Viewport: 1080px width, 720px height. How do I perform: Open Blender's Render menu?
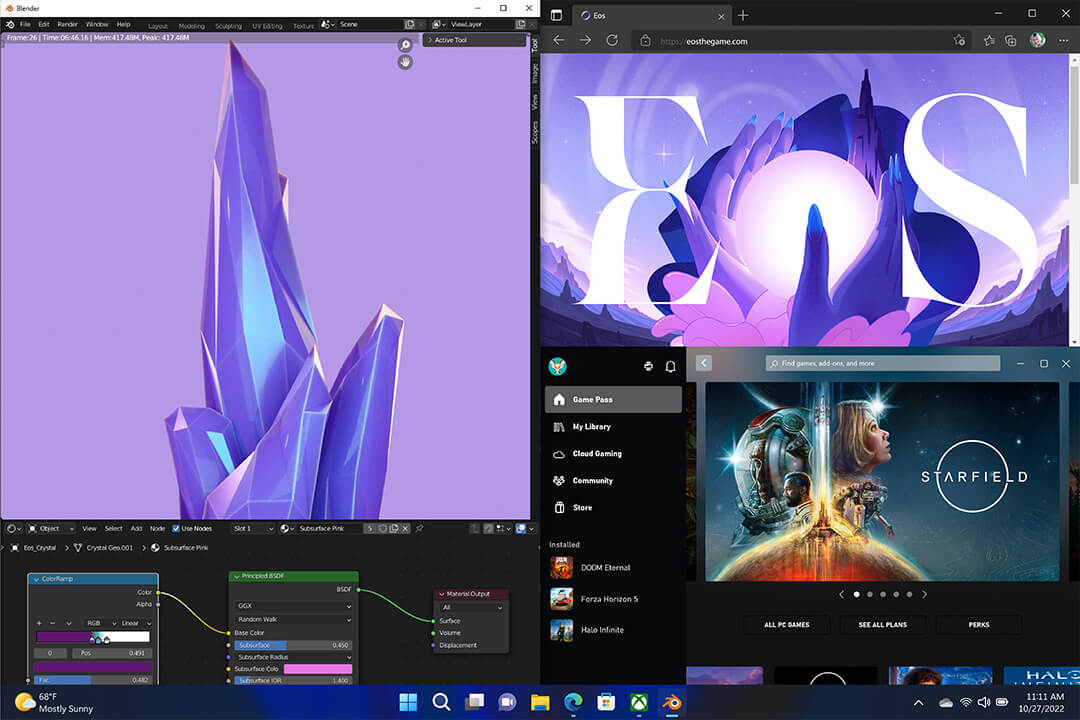pos(67,23)
